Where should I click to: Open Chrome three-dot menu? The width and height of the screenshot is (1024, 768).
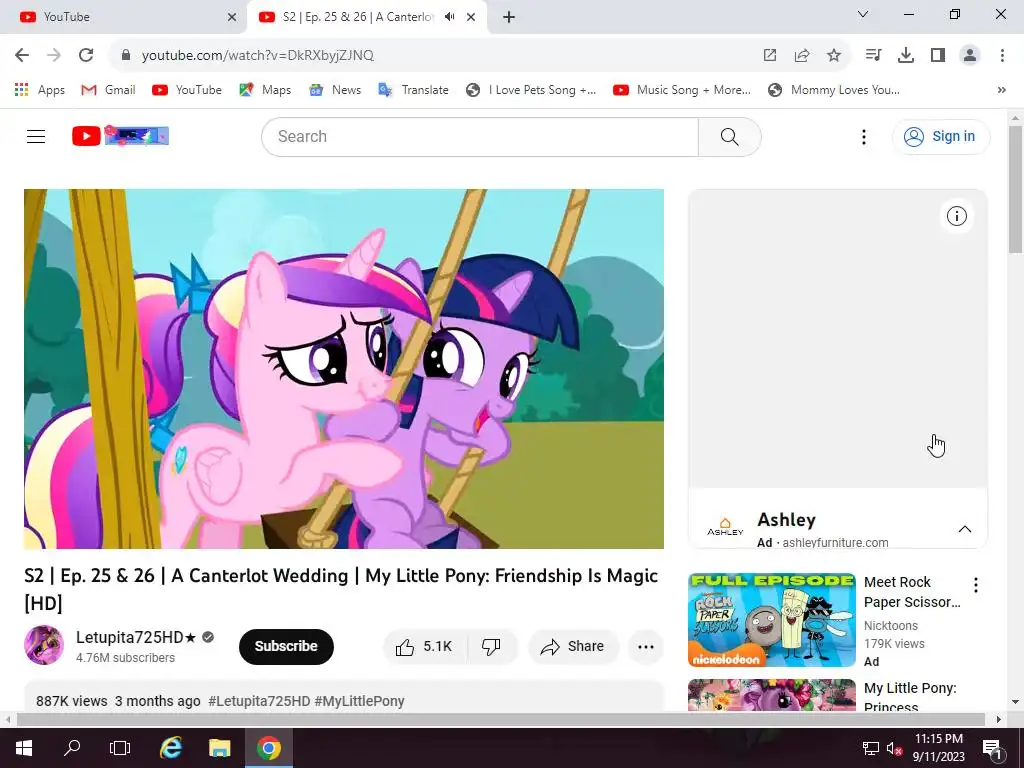[x=1002, y=55]
